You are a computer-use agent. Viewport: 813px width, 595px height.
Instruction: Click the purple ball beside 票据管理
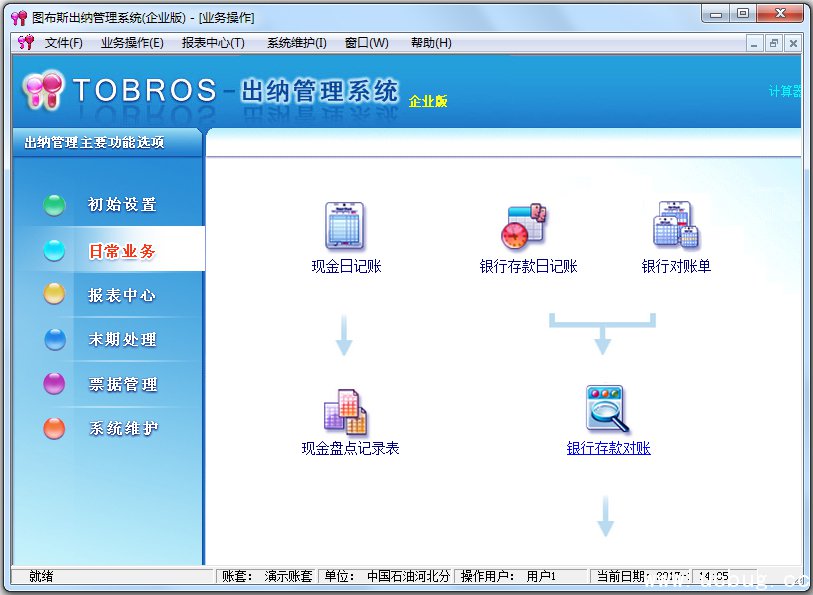(x=54, y=384)
